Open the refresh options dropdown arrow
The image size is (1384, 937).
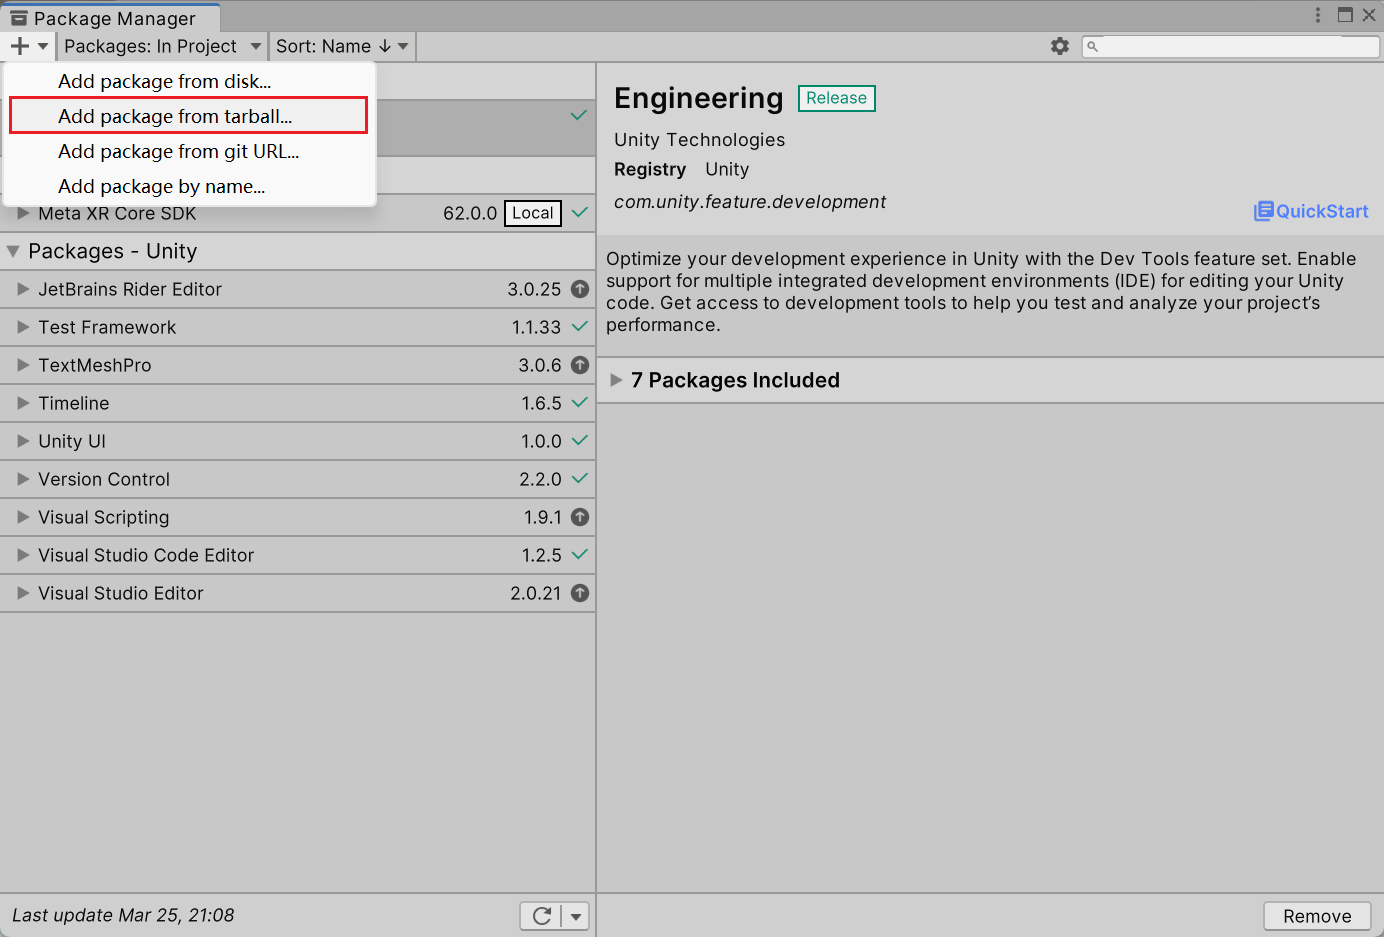pyautogui.click(x=576, y=916)
